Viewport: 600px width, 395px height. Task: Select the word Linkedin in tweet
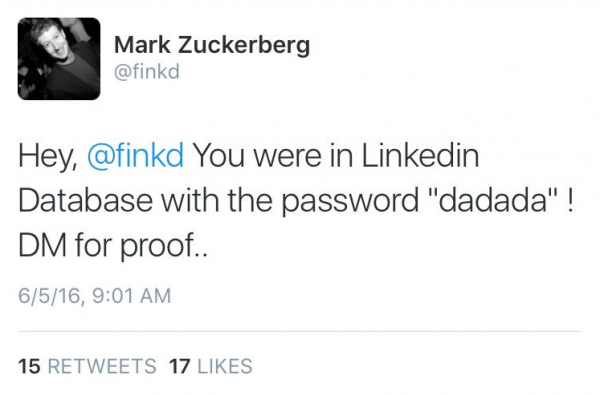click(x=421, y=155)
